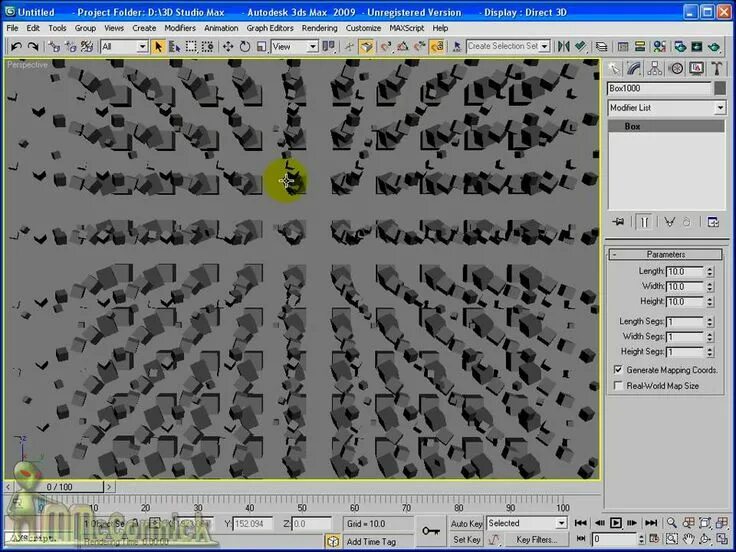Click the Align tool checkmark icon

(x=581, y=46)
